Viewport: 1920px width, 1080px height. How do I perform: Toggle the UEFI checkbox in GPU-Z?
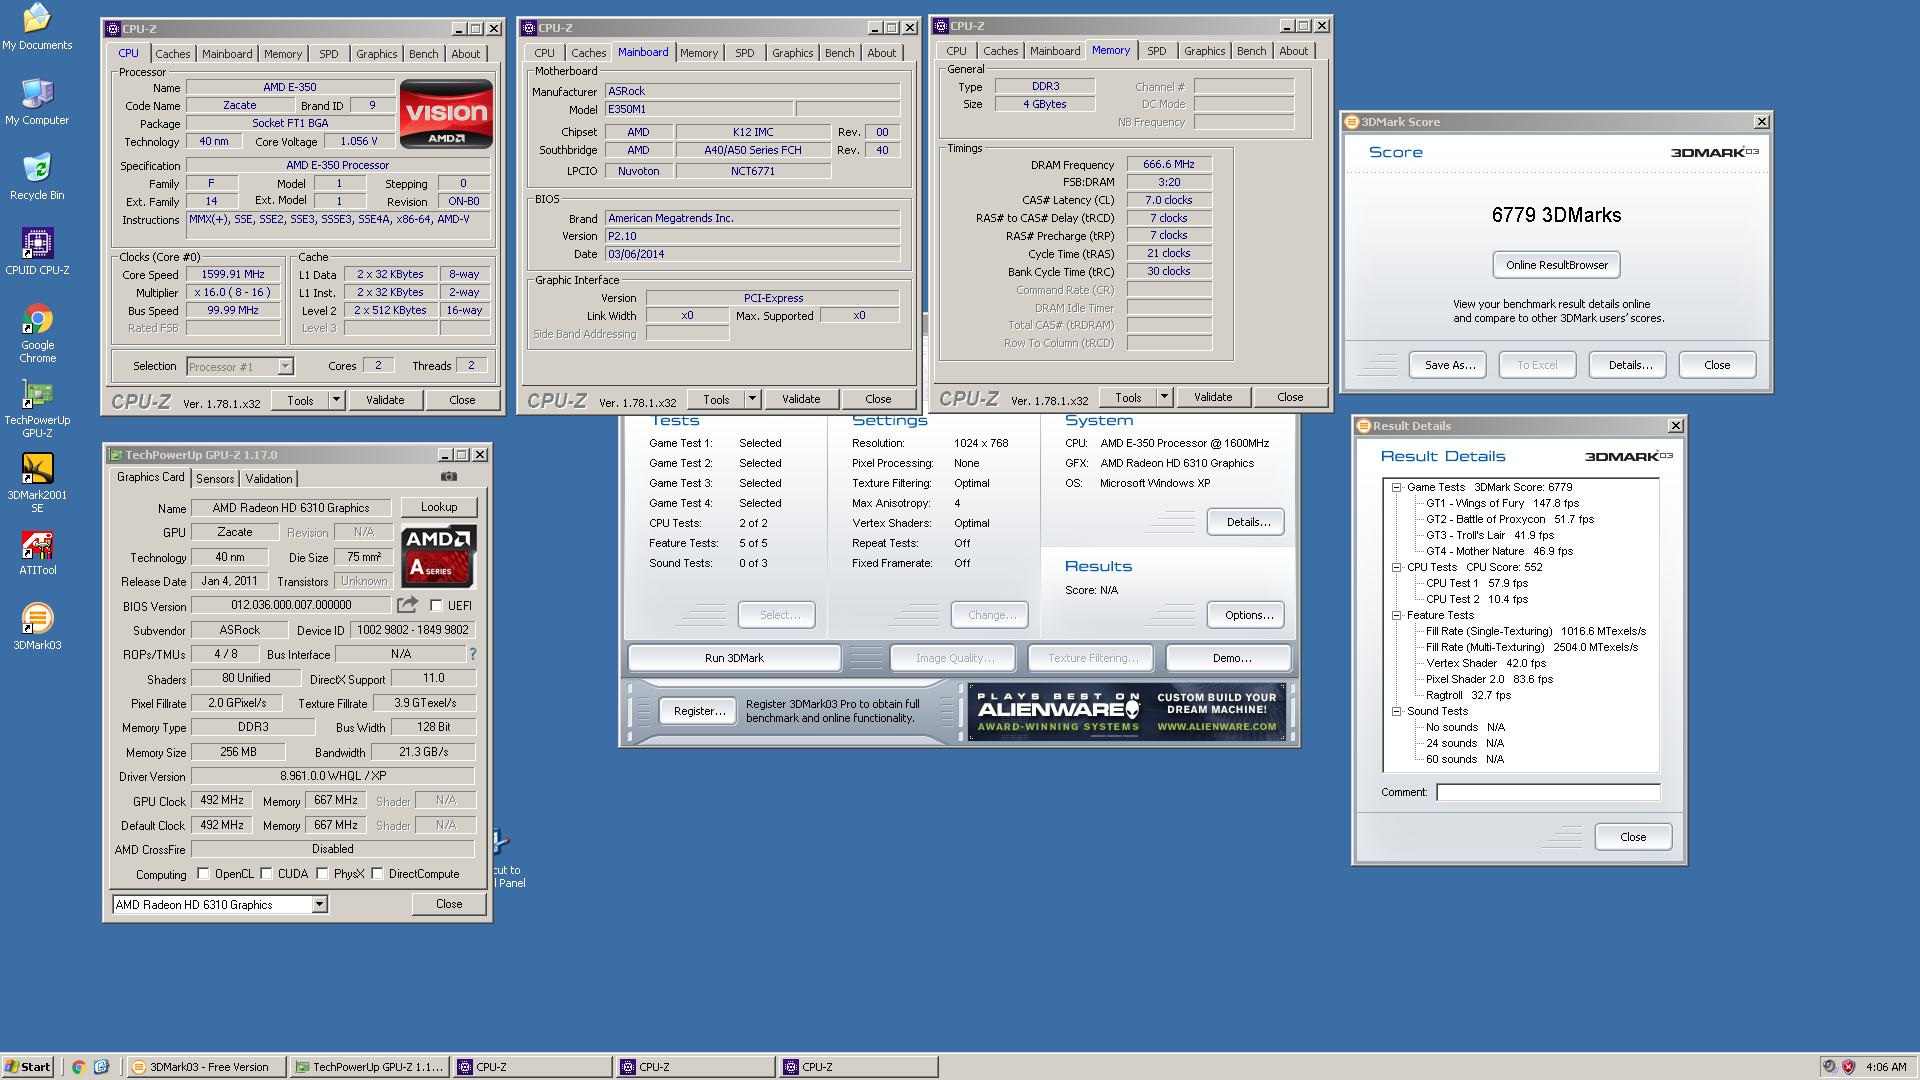(x=436, y=605)
